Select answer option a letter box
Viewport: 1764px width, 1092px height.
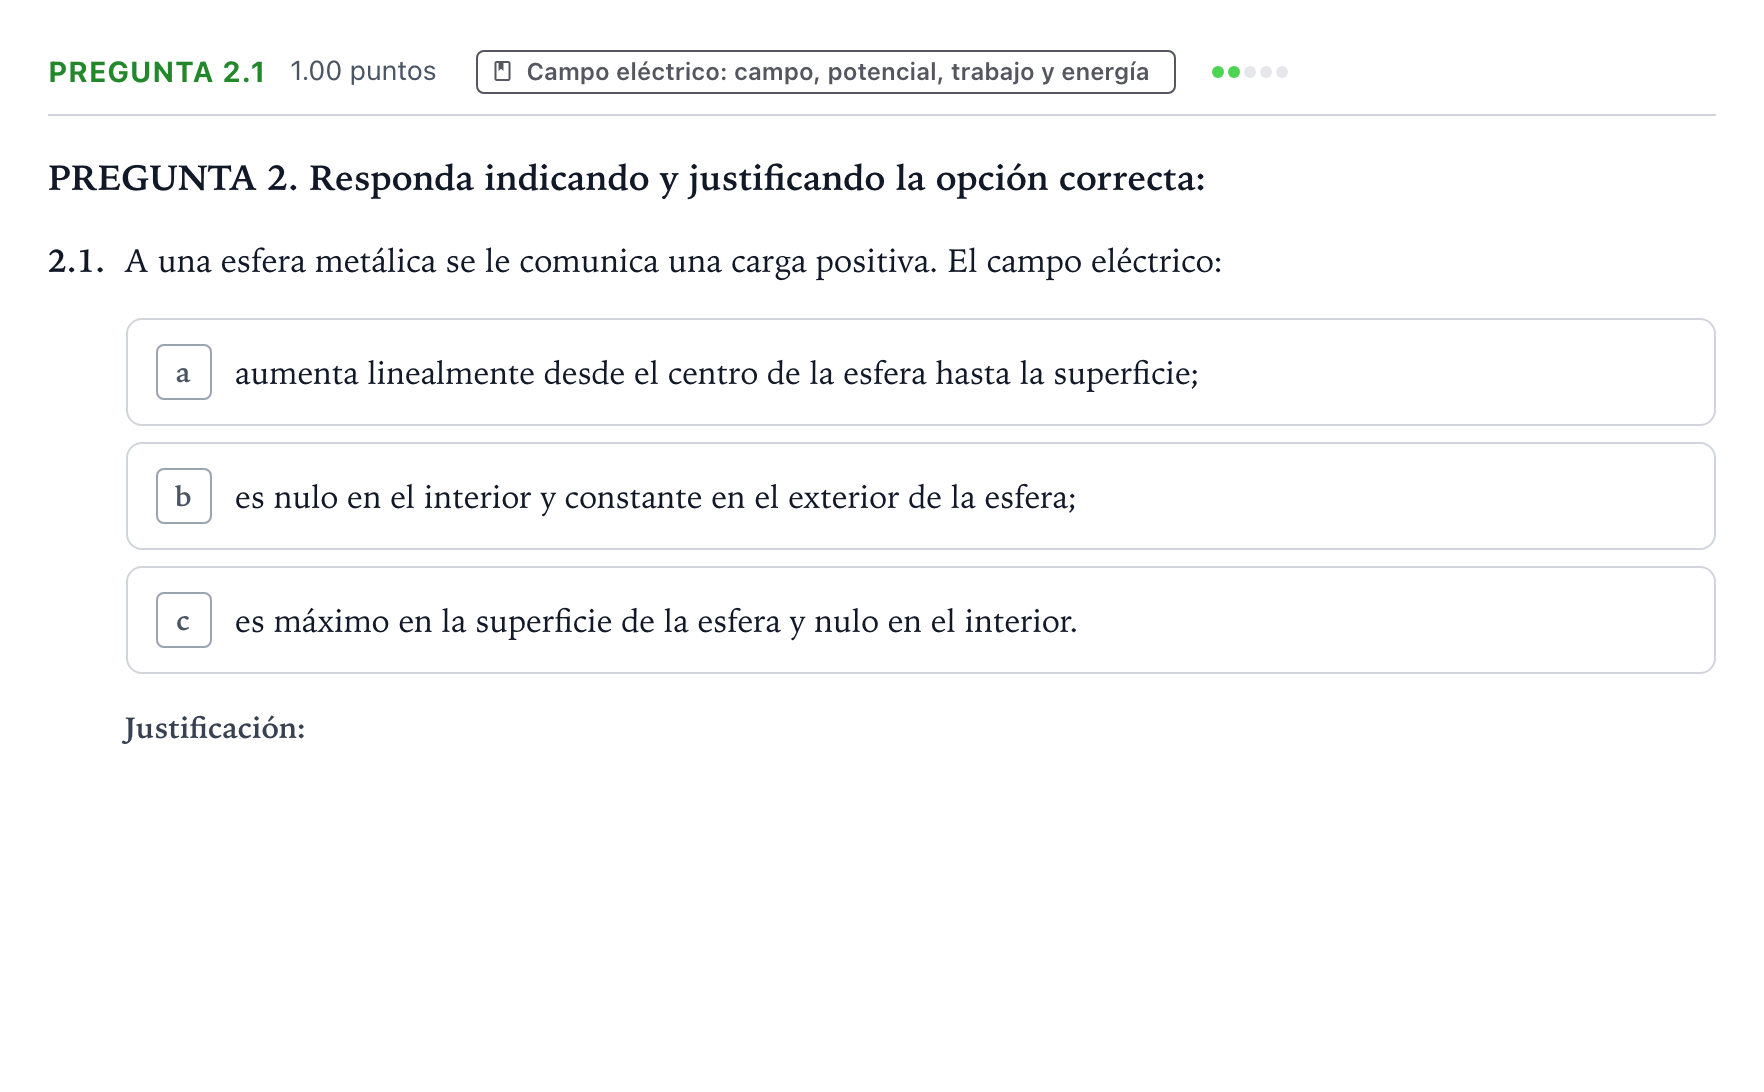[x=184, y=372]
